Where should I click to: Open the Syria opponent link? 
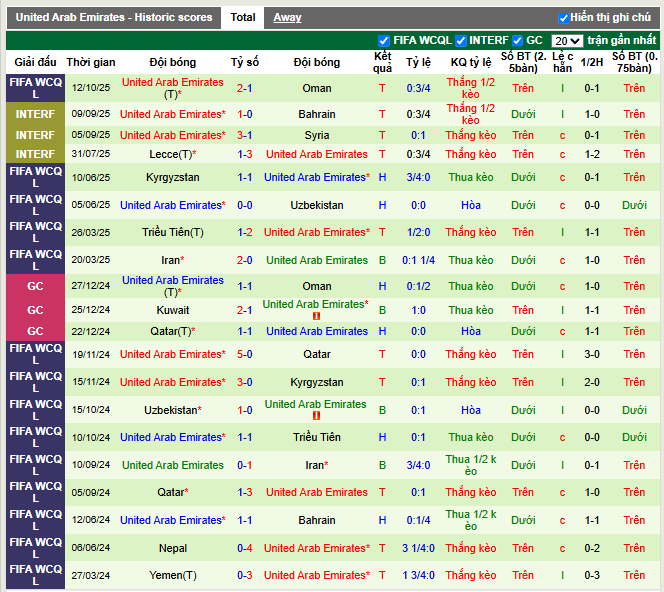point(316,135)
